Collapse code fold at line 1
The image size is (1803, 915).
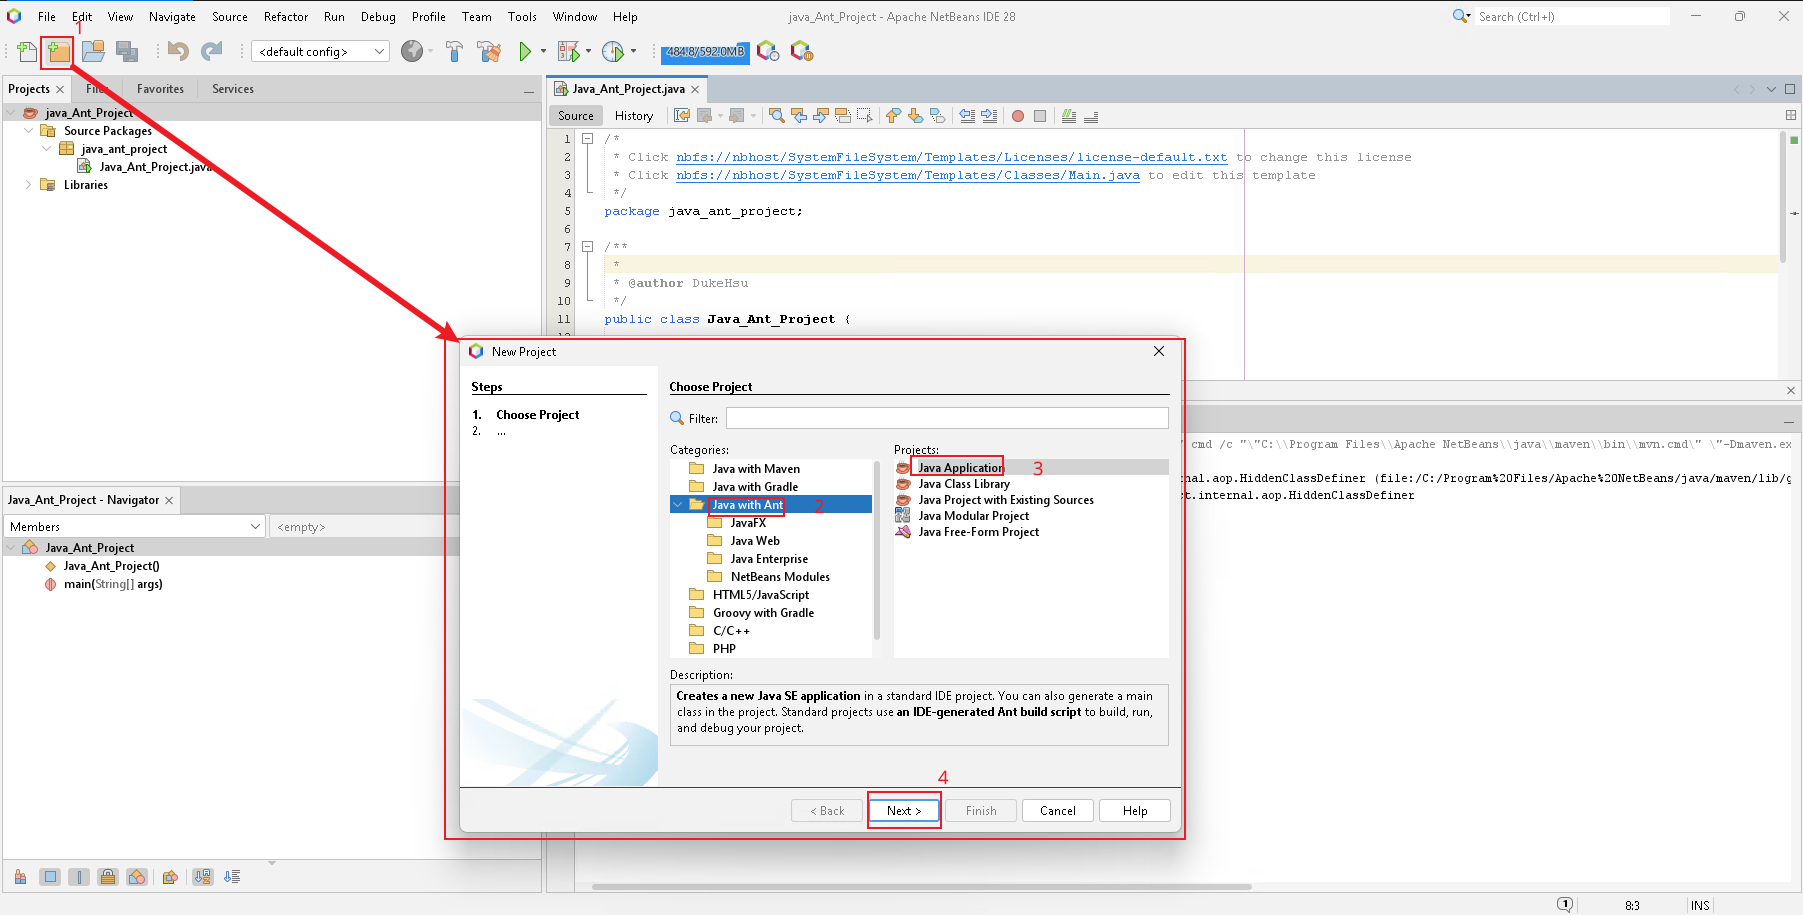pos(588,139)
